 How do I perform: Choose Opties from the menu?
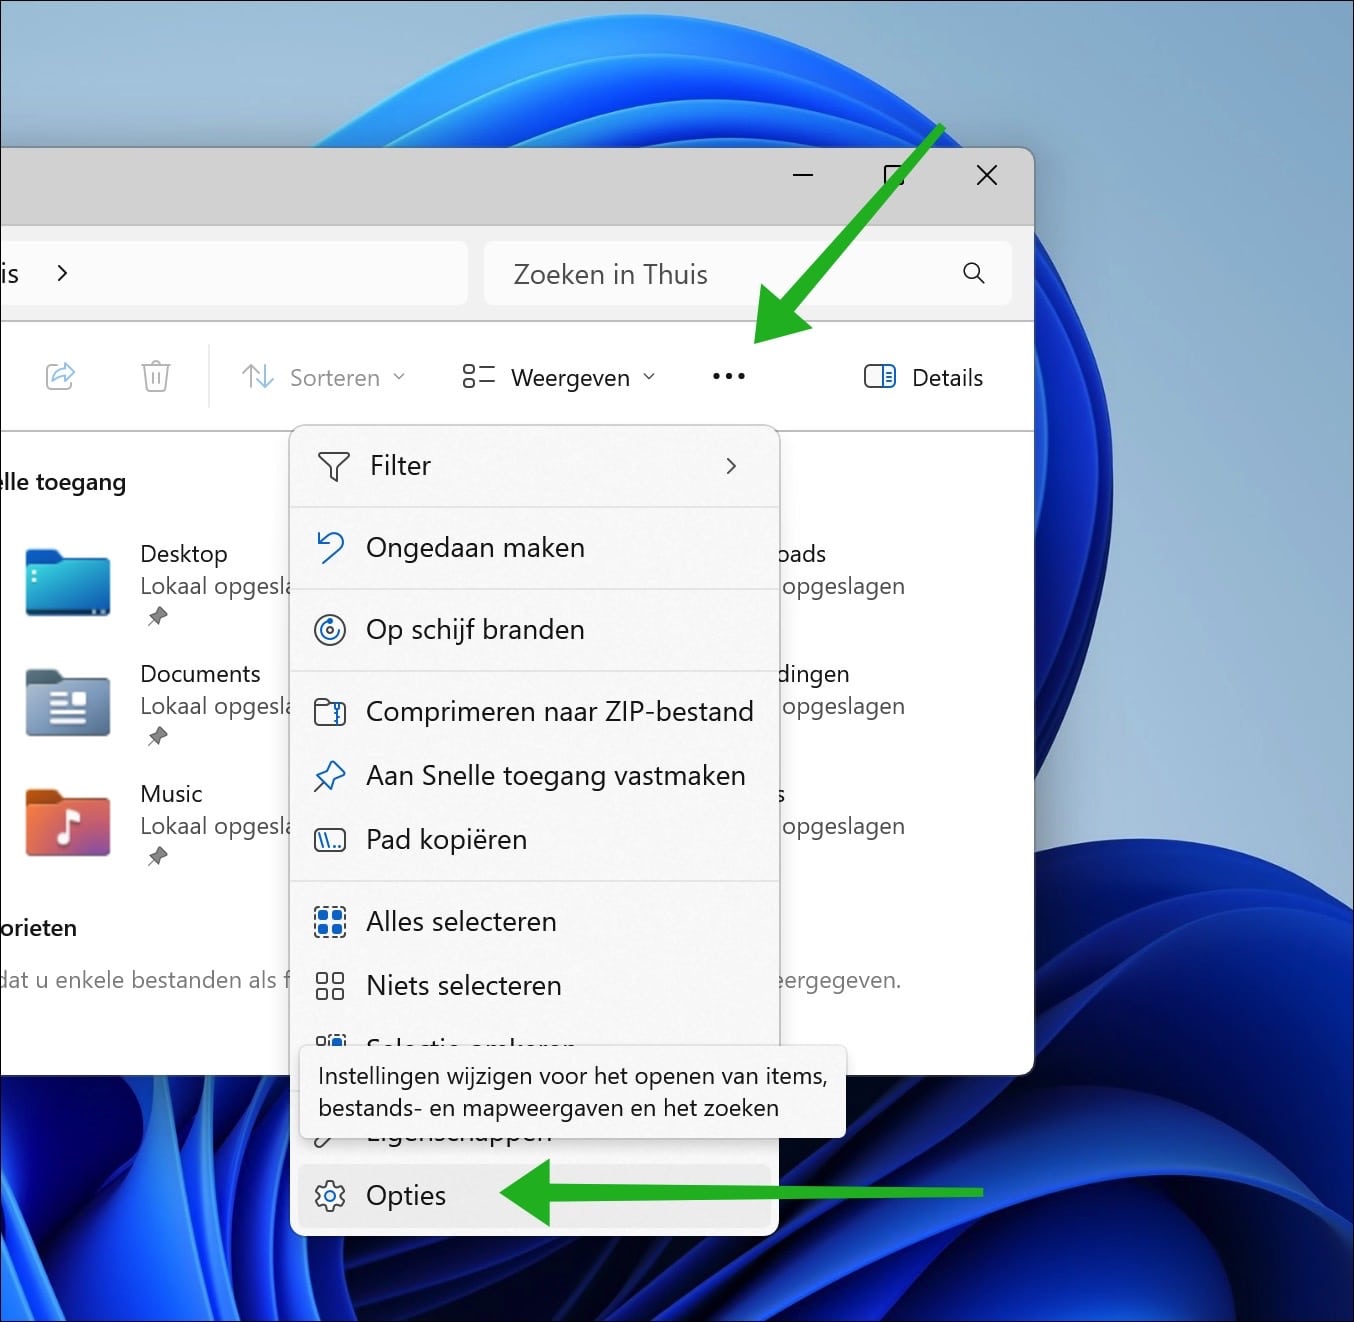tap(404, 1195)
